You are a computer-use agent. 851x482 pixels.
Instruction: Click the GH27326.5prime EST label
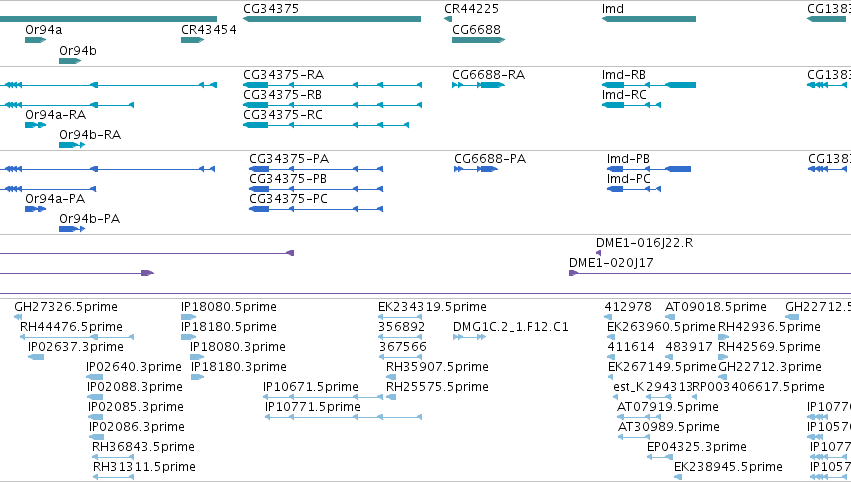[66, 307]
